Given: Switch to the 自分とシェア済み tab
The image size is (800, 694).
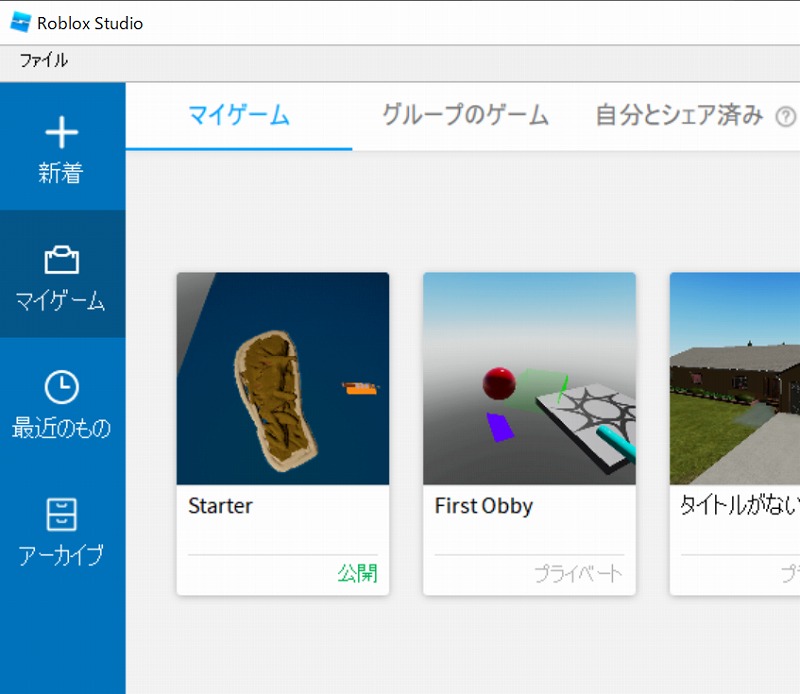Looking at the screenshot, I should click(679, 115).
